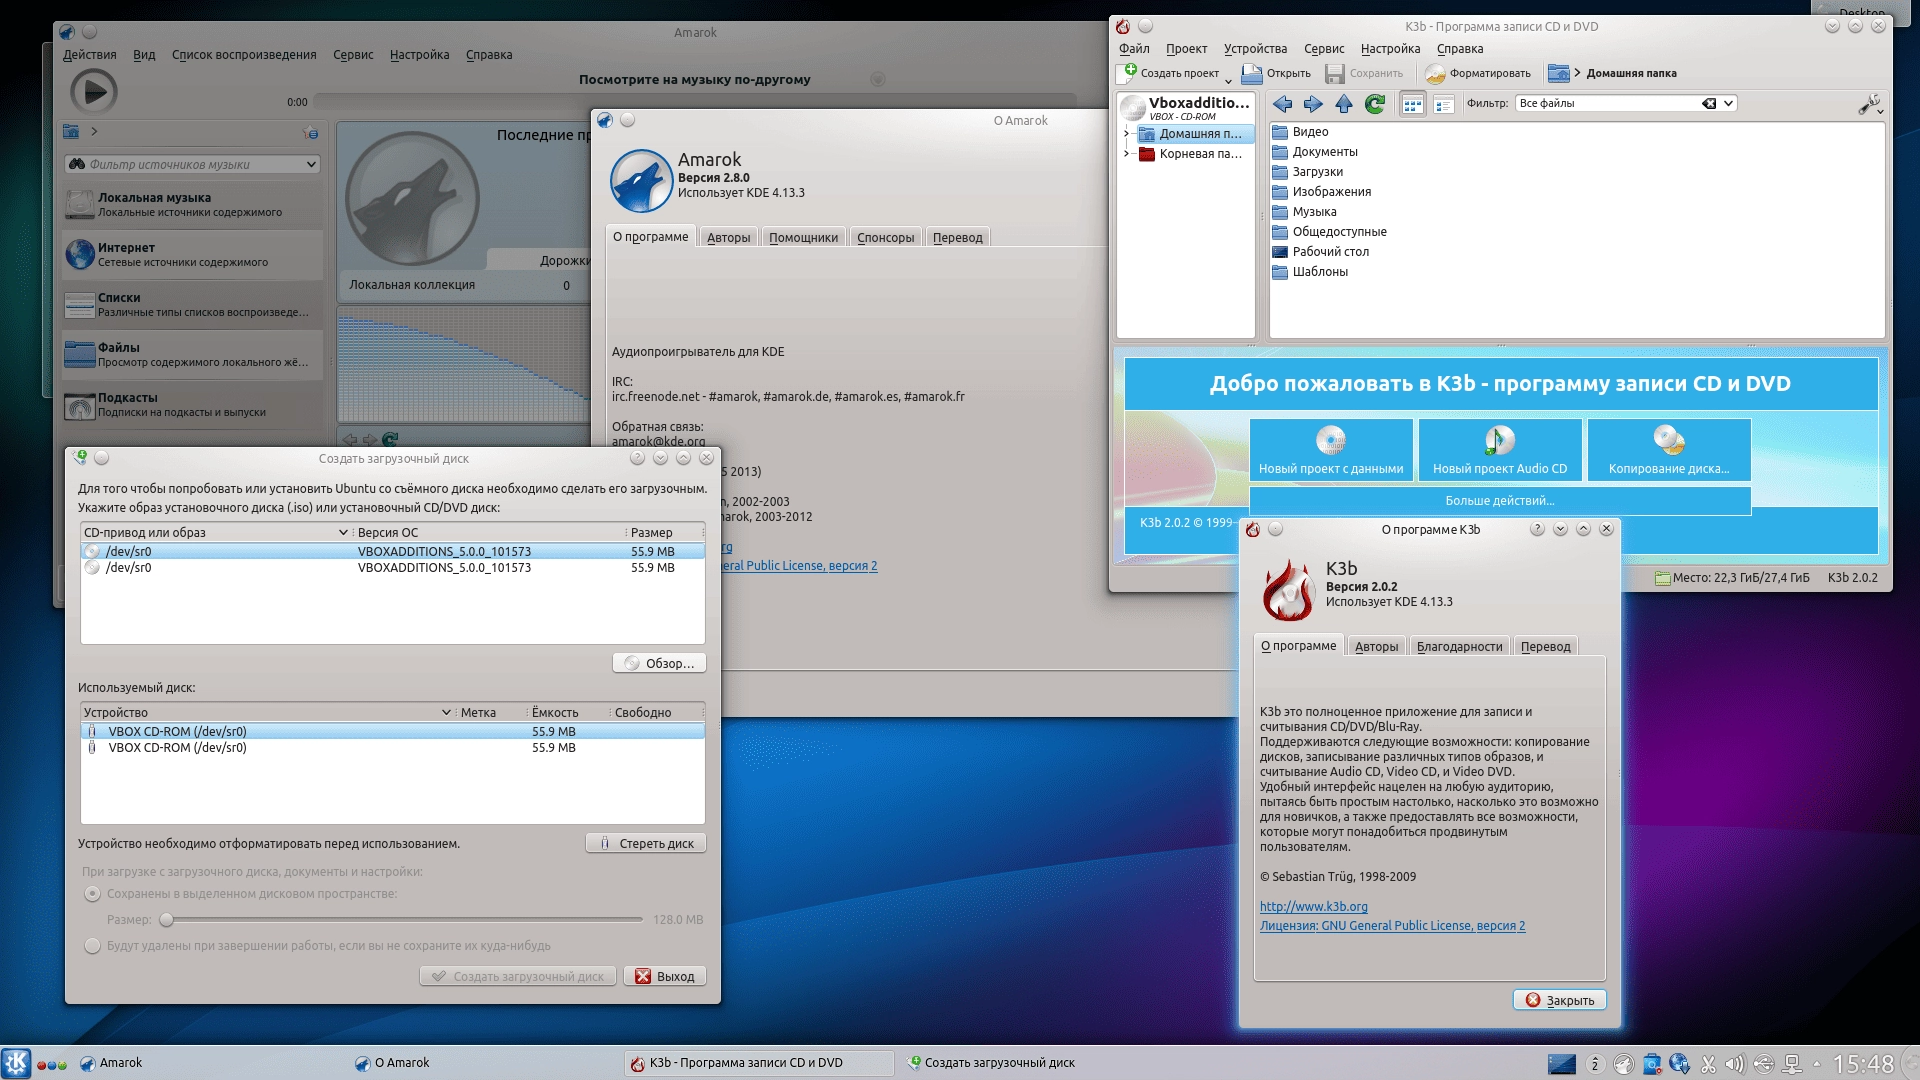
Task: Click the Amarok browser home folder icon
Action: click(71, 132)
